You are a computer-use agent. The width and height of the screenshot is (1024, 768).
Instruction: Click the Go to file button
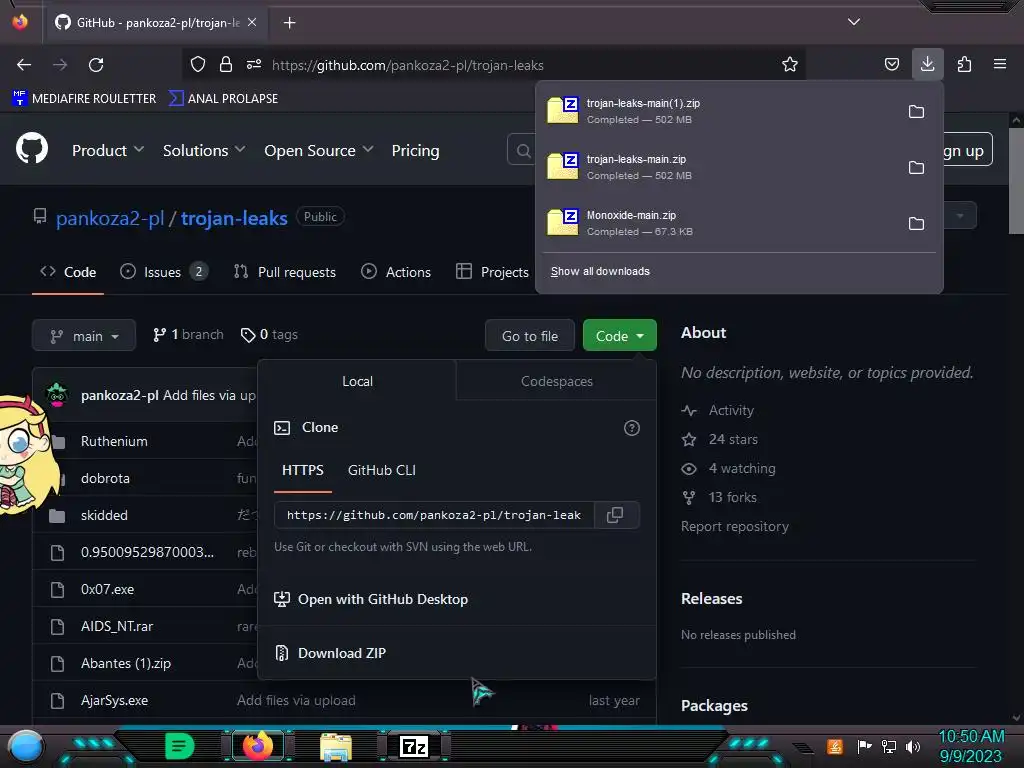(x=530, y=336)
